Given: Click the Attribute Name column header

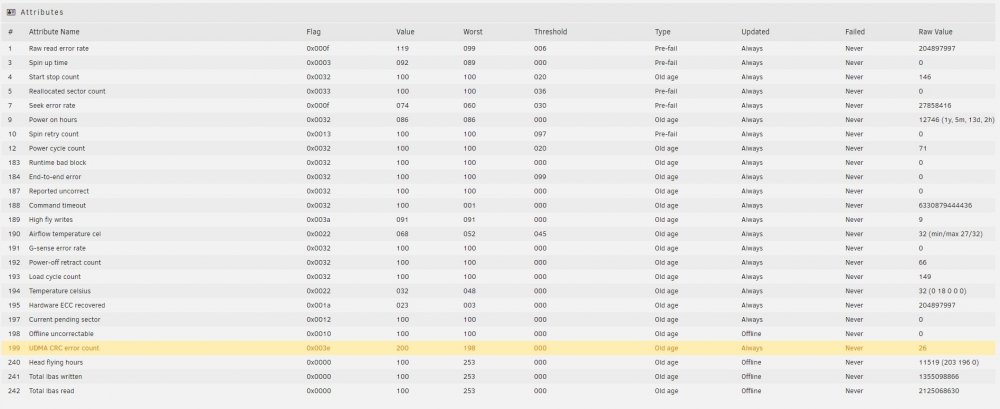Looking at the screenshot, I should coord(54,32).
